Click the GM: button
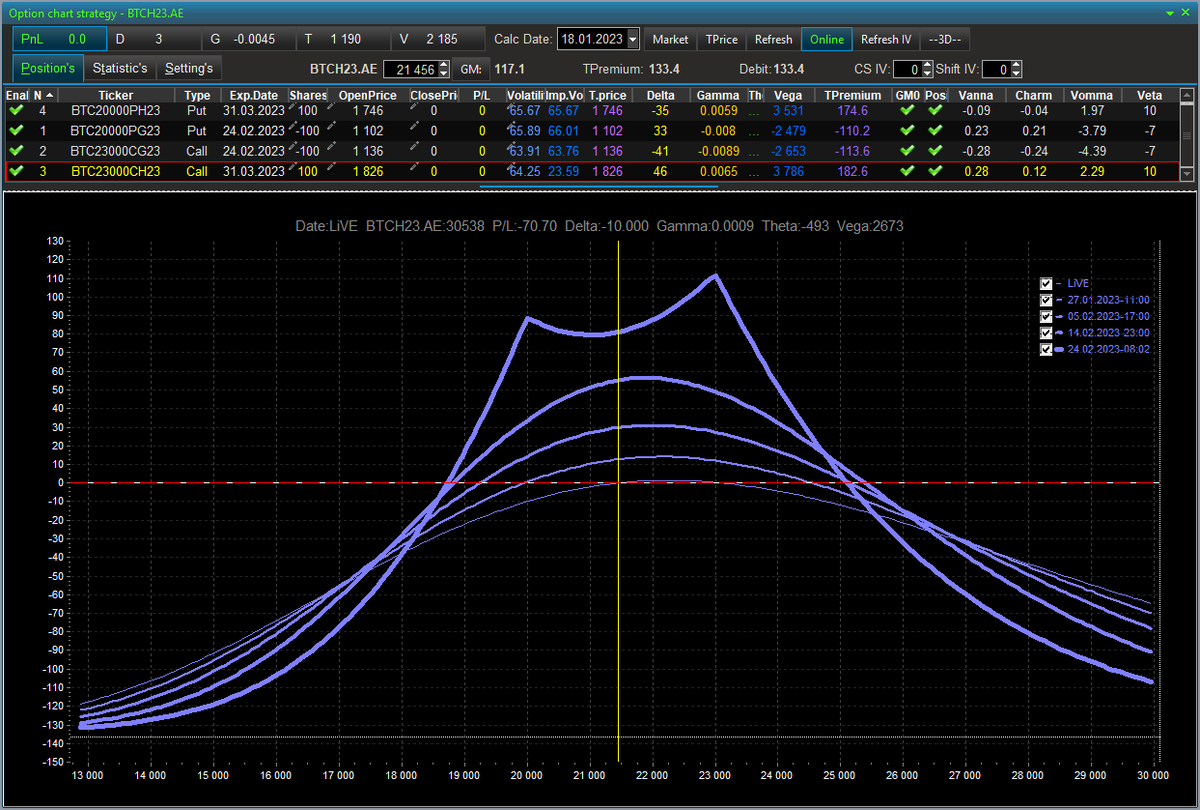Viewport: 1200px width, 810px height. [x=469, y=69]
